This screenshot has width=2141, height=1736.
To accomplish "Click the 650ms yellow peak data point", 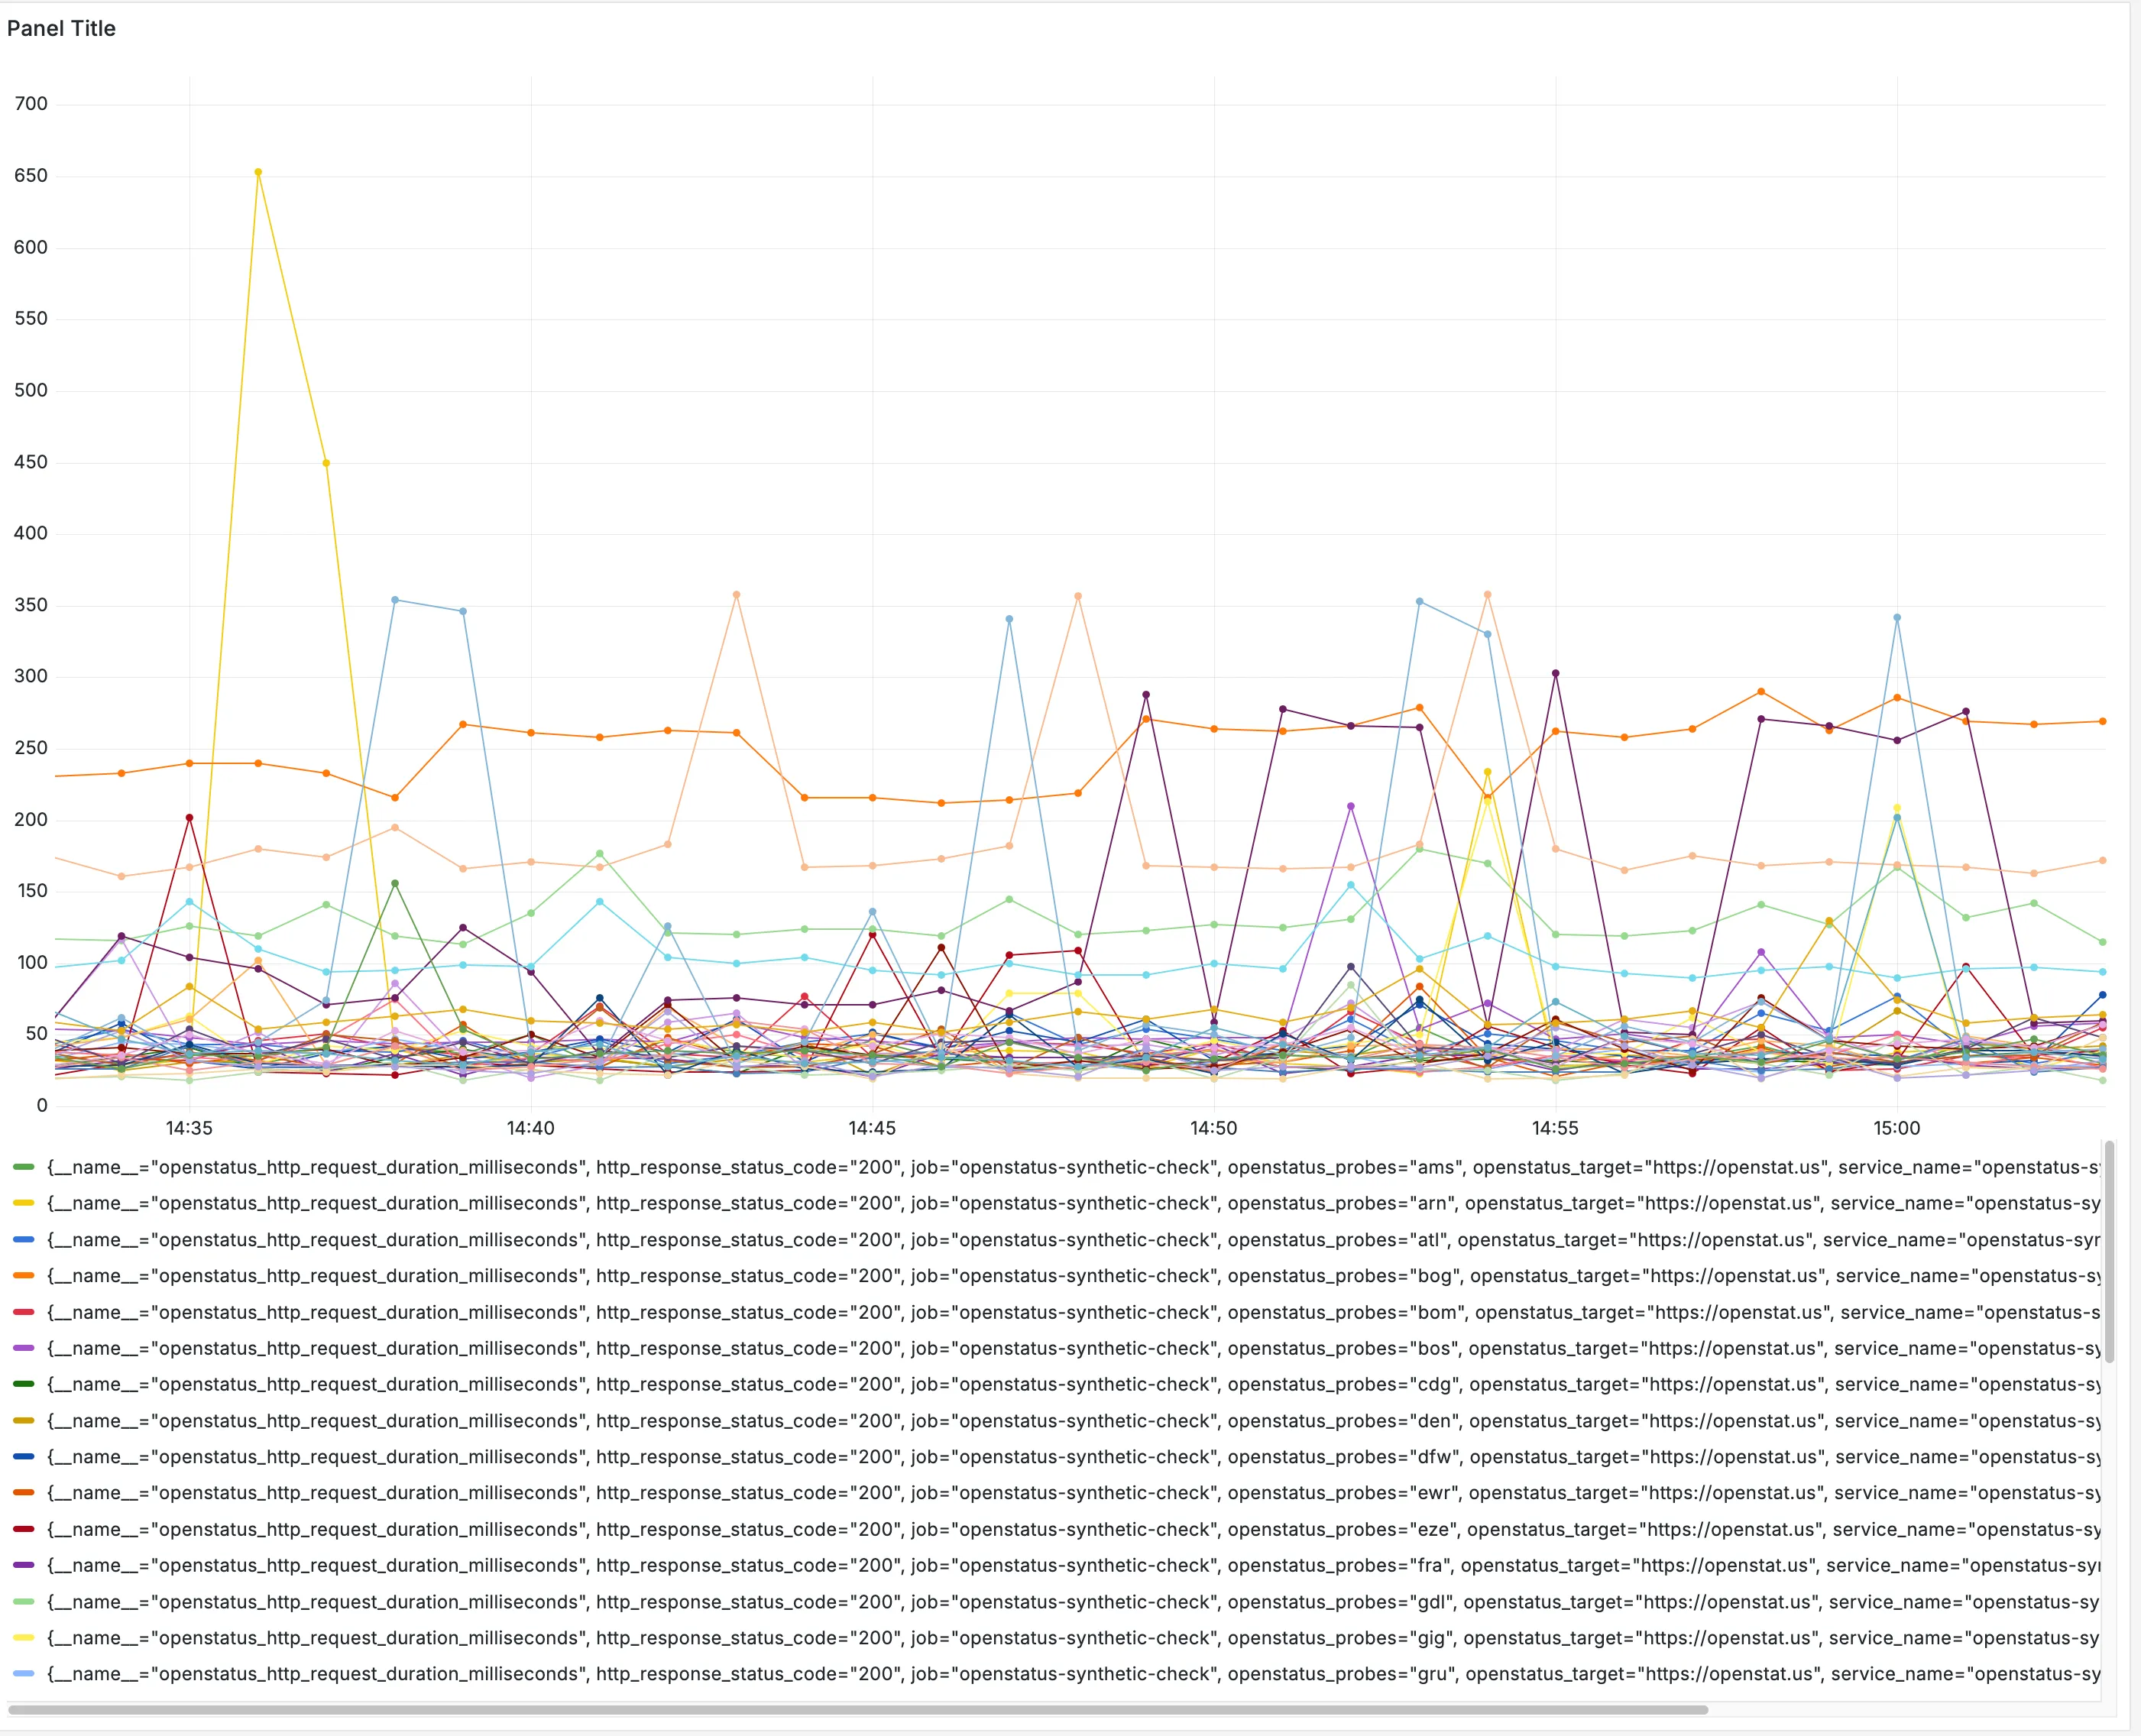I will pos(260,172).
